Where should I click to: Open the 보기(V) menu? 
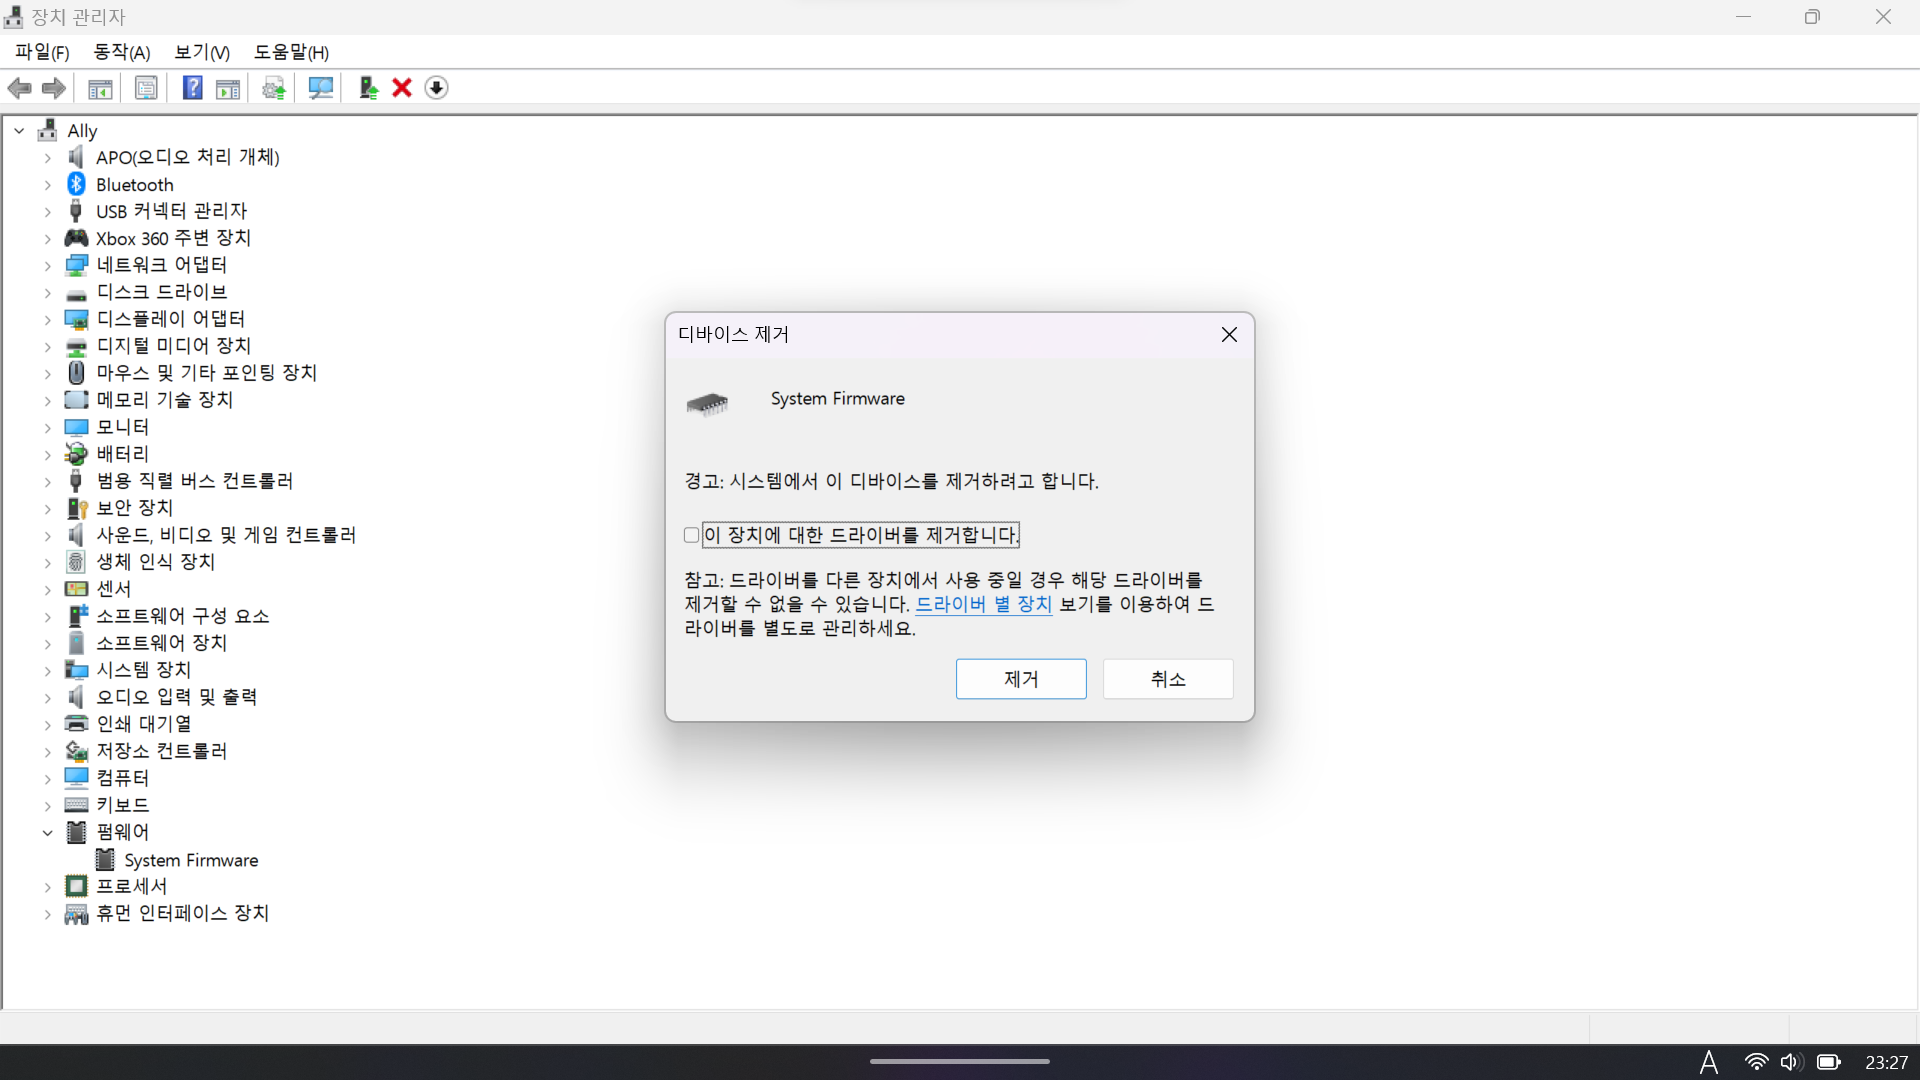(202, 52)
